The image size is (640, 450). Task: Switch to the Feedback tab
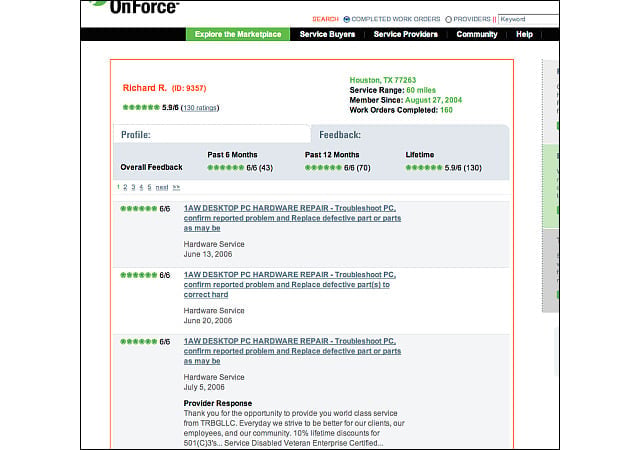[x=410, y=134]
